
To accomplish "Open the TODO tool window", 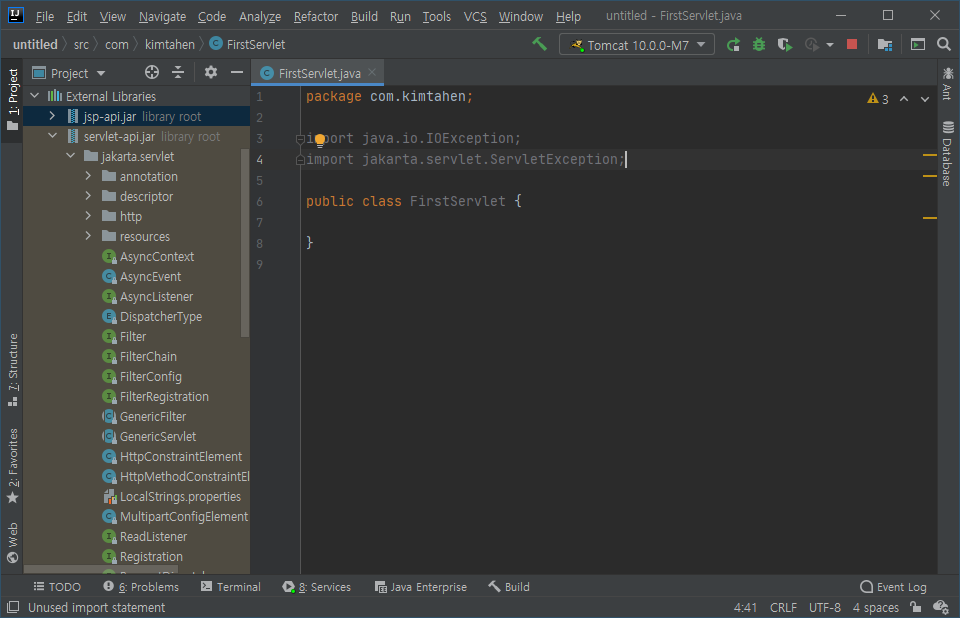I will pos(57,587).
